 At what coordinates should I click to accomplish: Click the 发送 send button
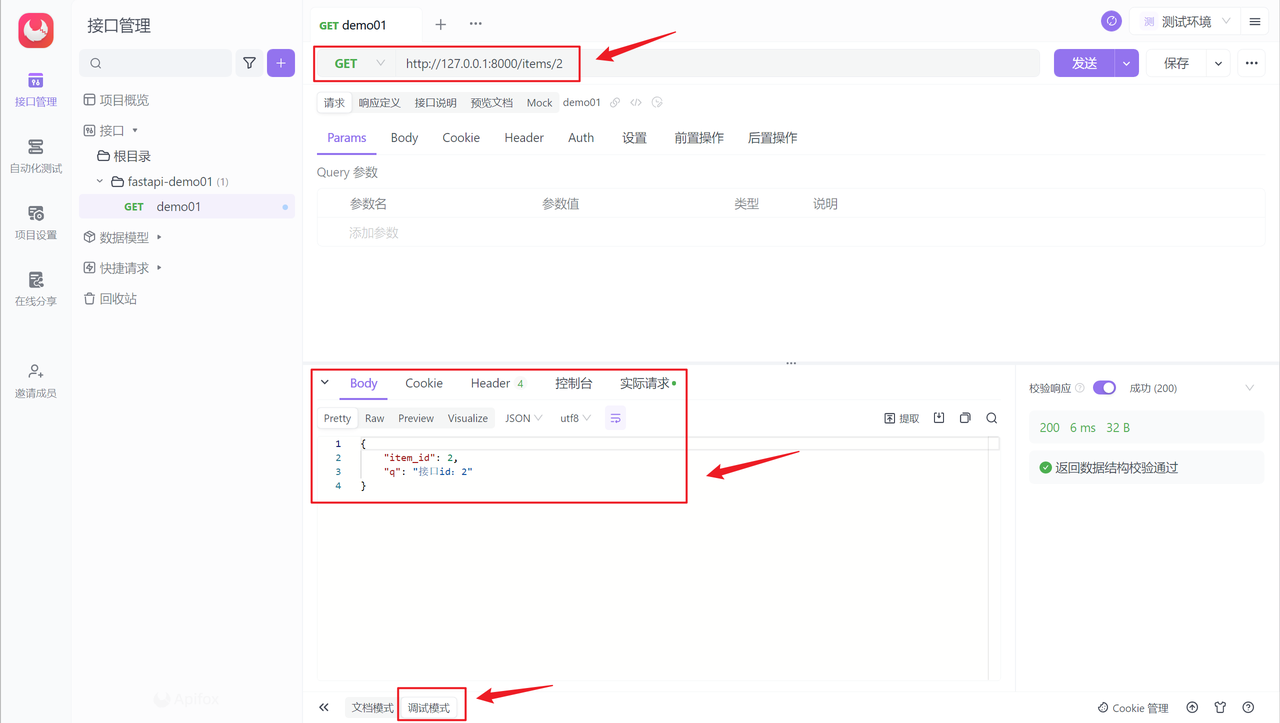click(1083, 62)
